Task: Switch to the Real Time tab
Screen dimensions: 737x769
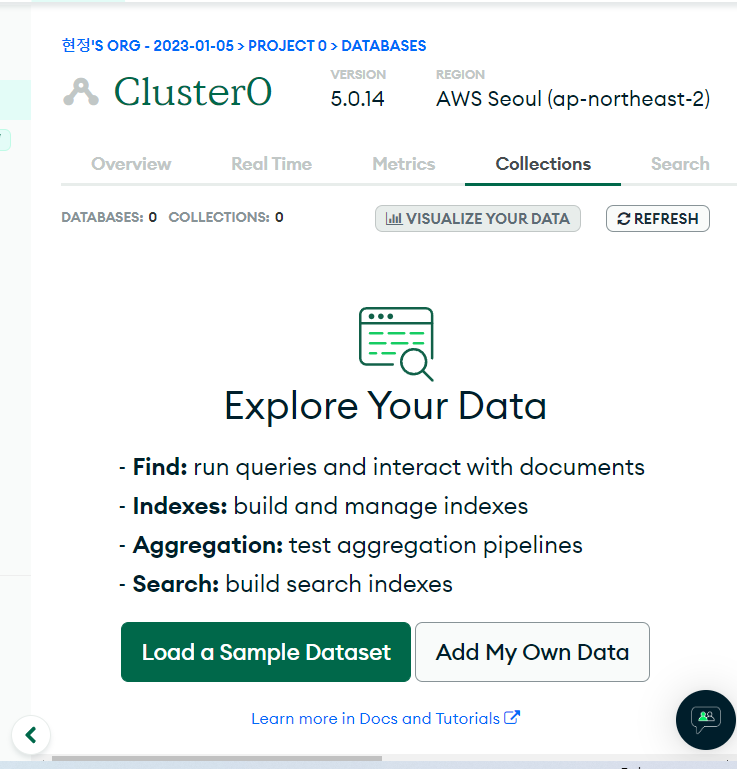Action: point(271,164)
